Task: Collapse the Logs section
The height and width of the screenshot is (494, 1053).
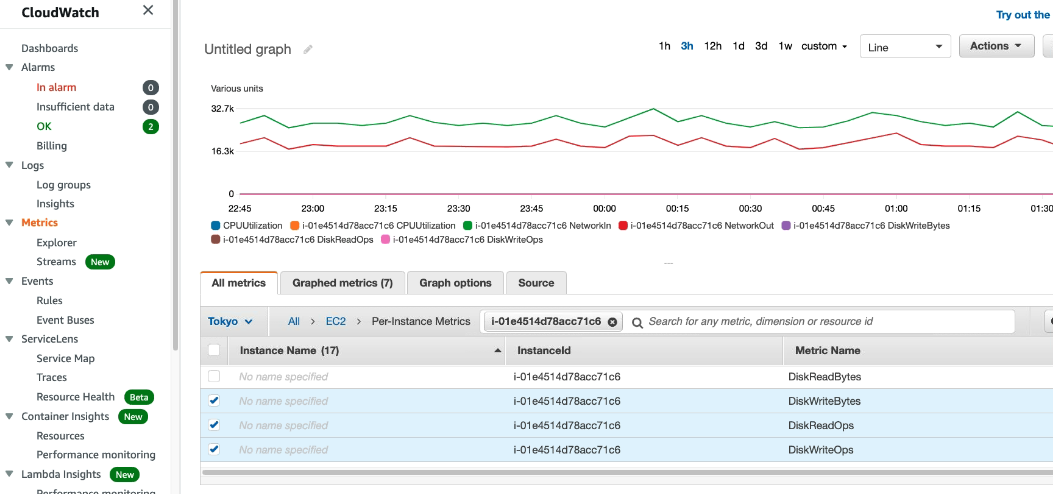Action: [9, 165]
